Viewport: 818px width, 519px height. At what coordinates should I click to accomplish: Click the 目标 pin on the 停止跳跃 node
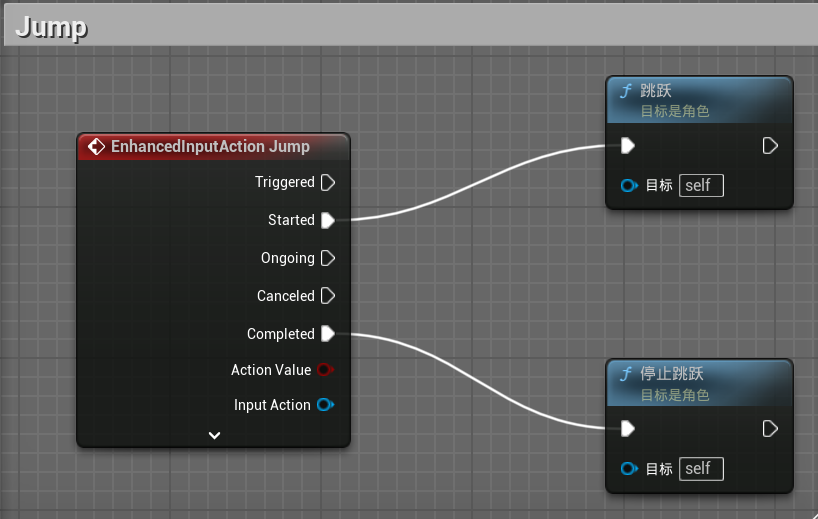coord(629,468)
